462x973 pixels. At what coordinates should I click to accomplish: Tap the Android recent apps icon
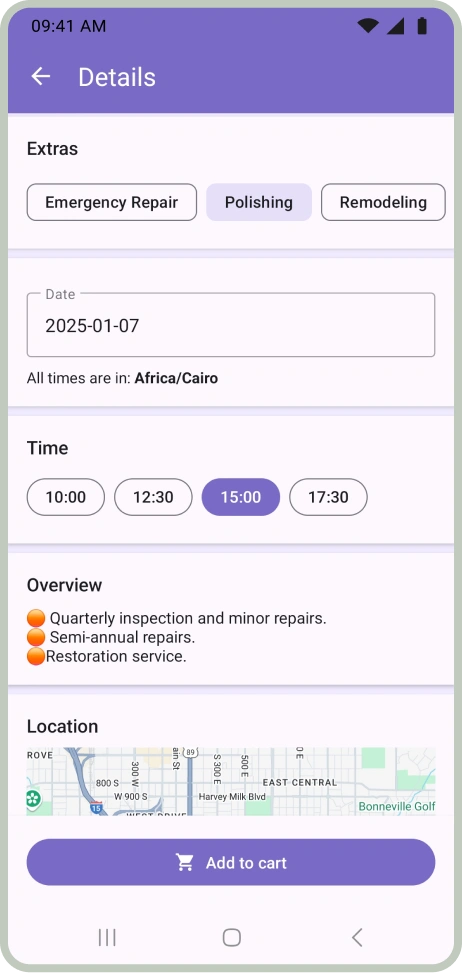click(x=107, y=937)
